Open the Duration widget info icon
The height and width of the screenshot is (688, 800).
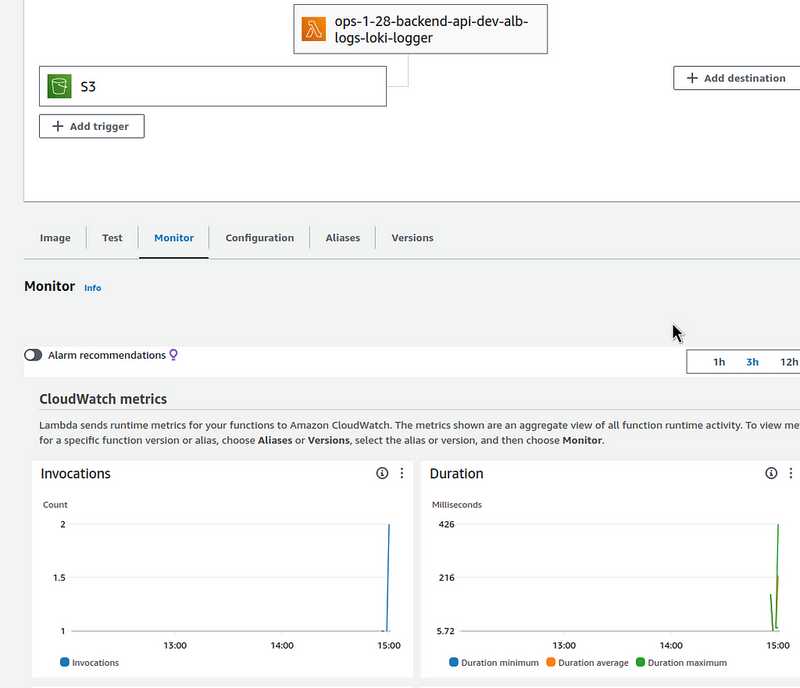[x=771, y=474]
